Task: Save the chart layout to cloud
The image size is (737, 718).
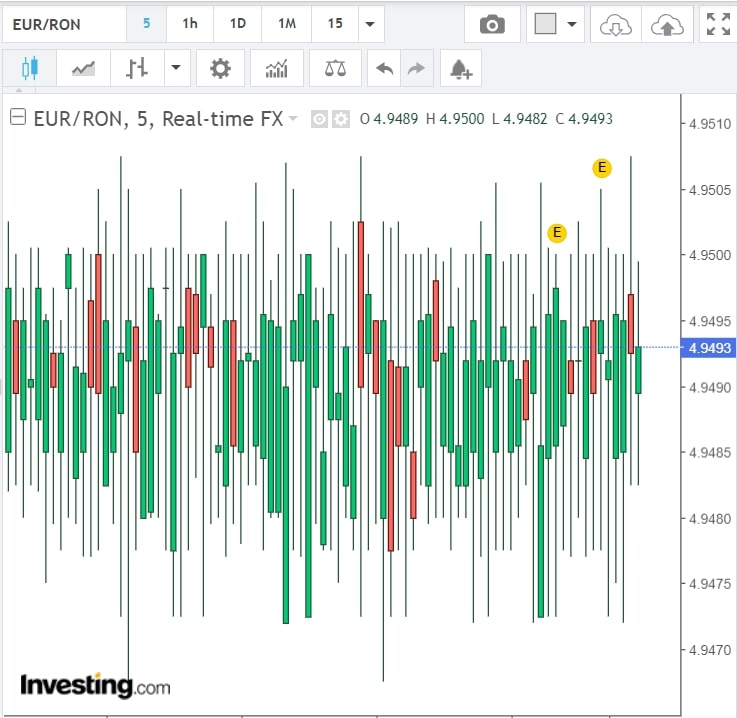Action: [666, 24]
